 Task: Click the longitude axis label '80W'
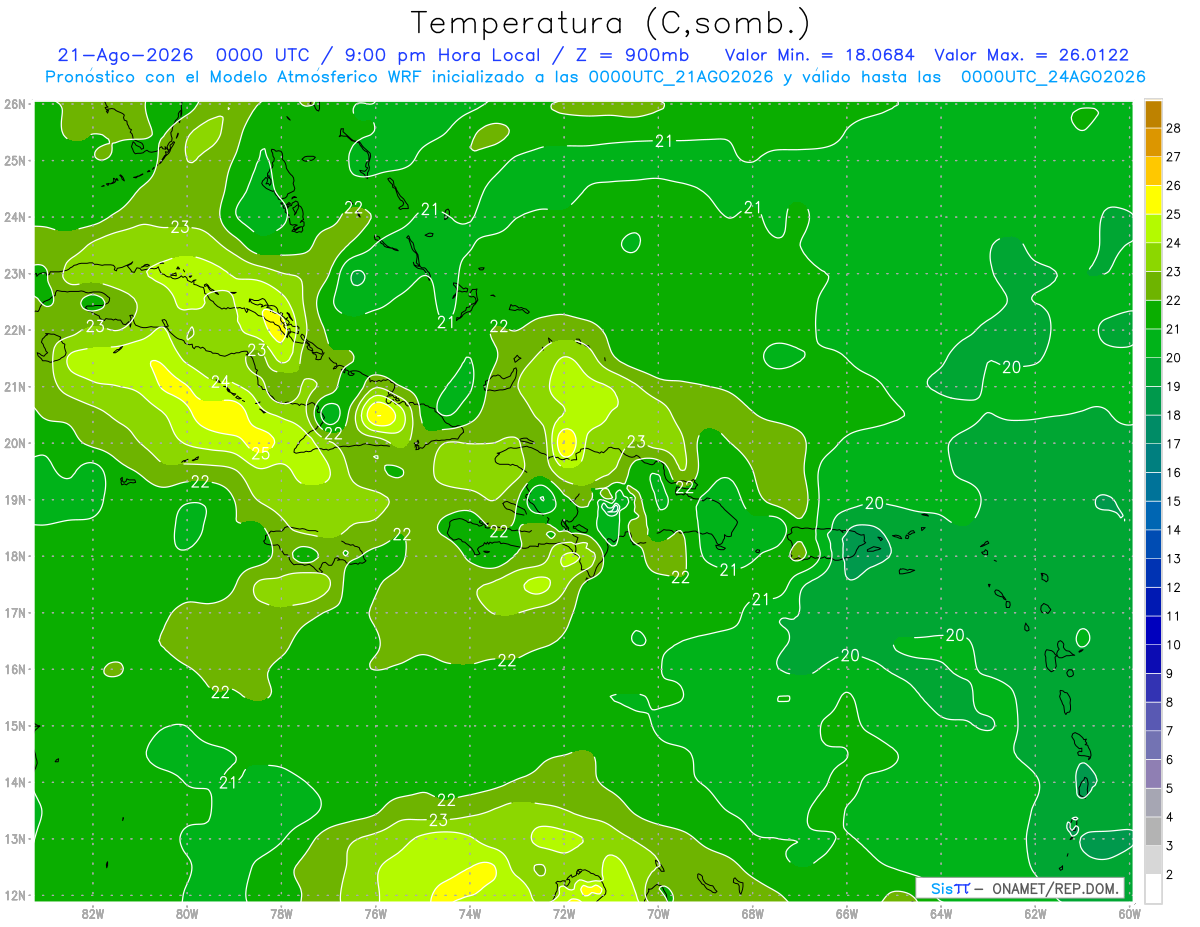tap(187, 913)
